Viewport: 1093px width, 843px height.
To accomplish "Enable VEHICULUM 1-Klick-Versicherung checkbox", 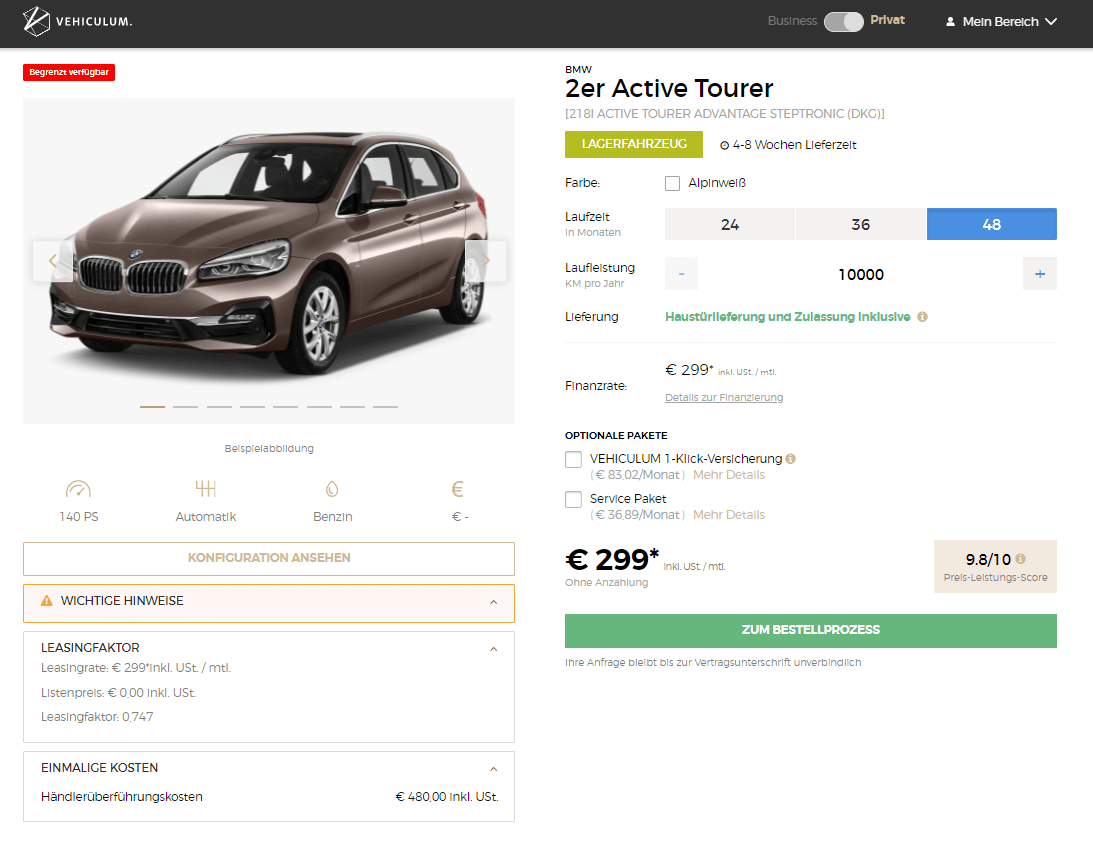I will point(573,460).
